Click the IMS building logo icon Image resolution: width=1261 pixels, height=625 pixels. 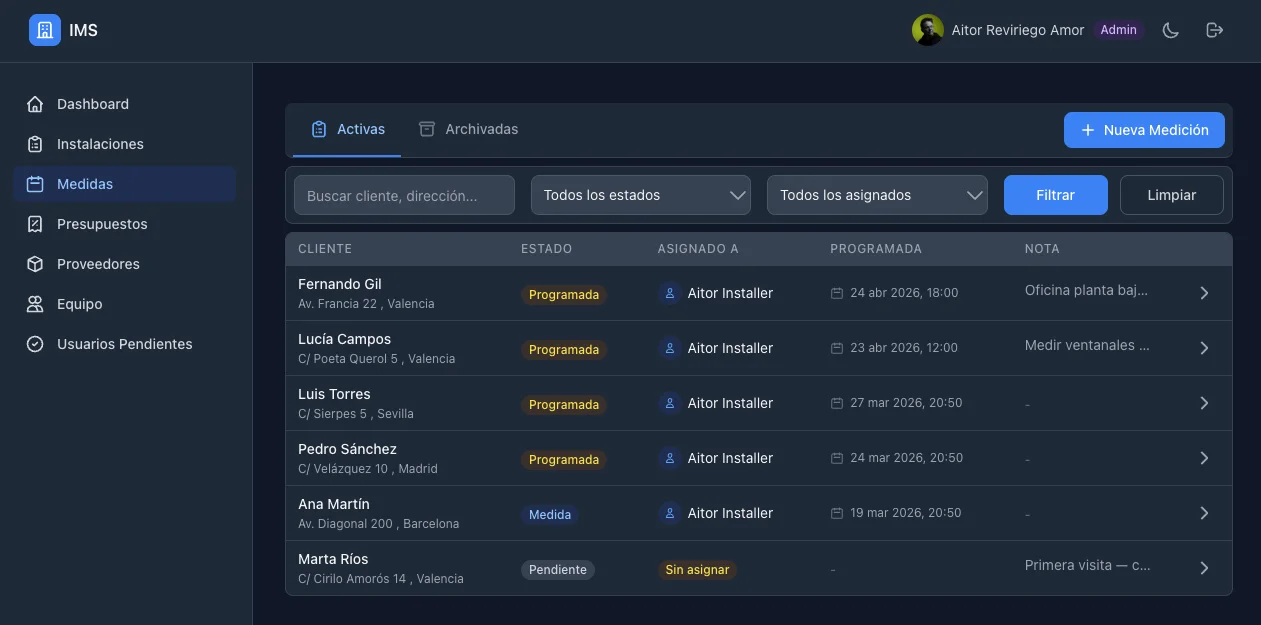coord(45,31)
